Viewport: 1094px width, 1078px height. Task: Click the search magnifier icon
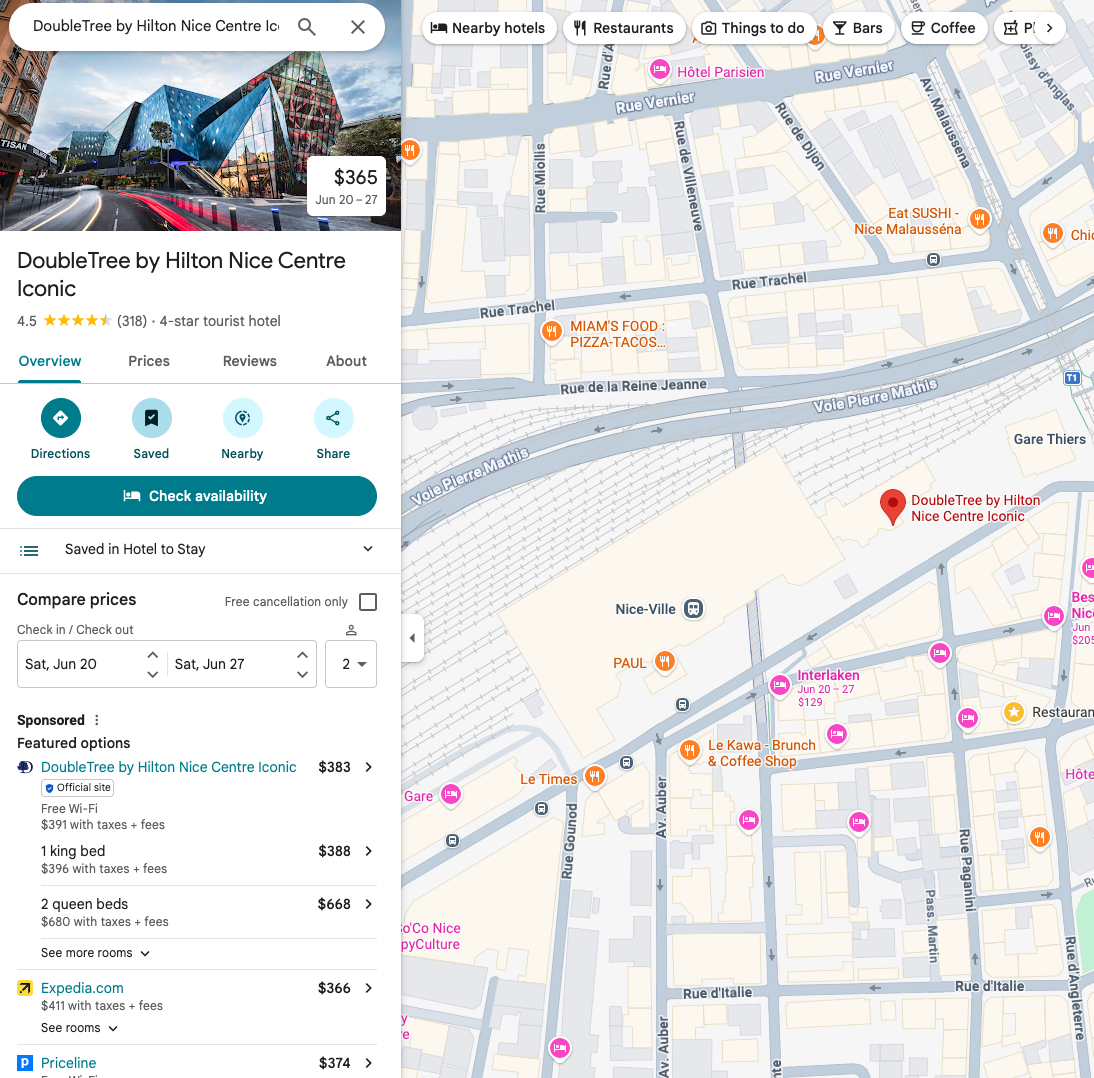pyautogui.click(x=307, y=27)
